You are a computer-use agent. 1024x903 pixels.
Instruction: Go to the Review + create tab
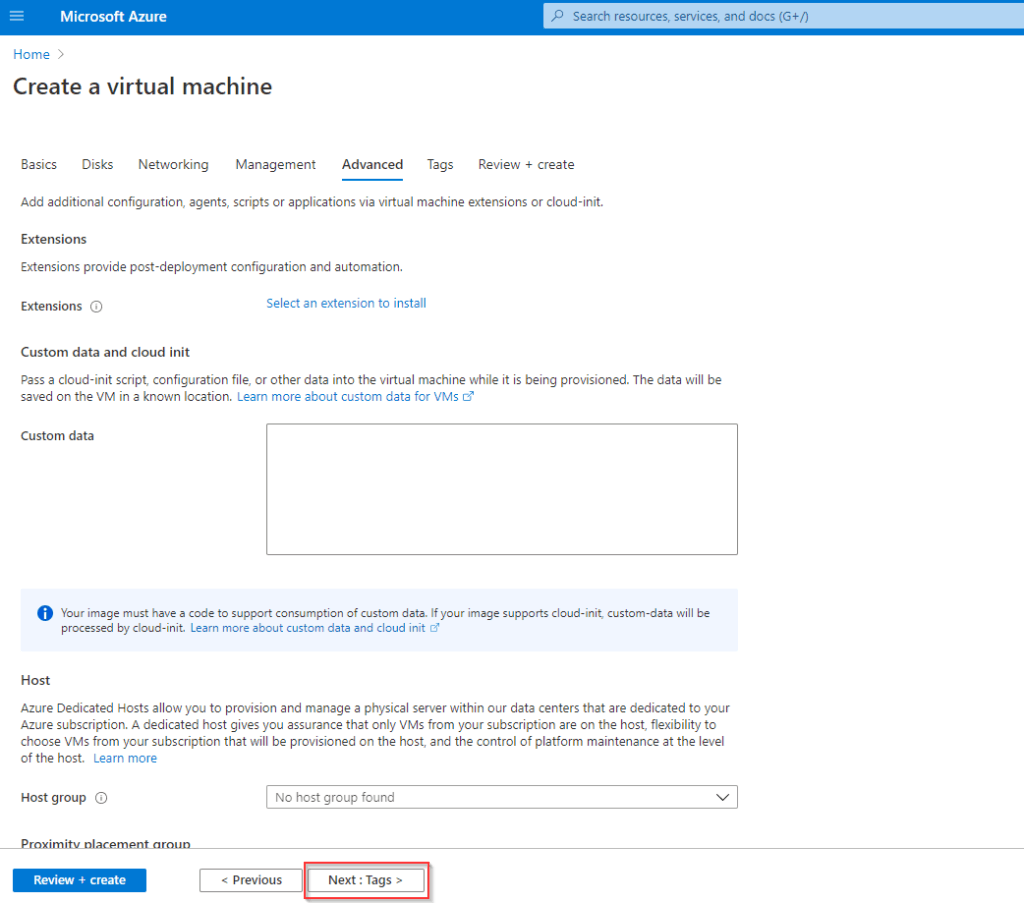point(526,164)
